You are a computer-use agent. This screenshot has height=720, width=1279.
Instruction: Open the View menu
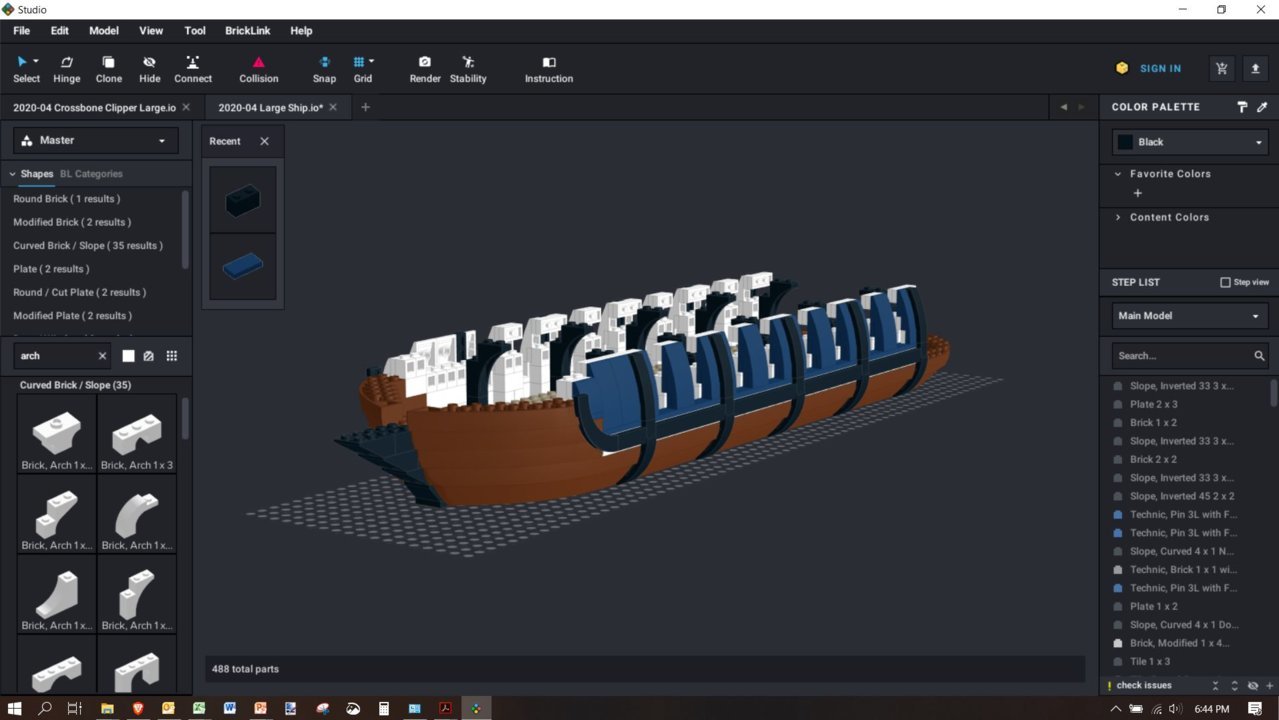151,31
